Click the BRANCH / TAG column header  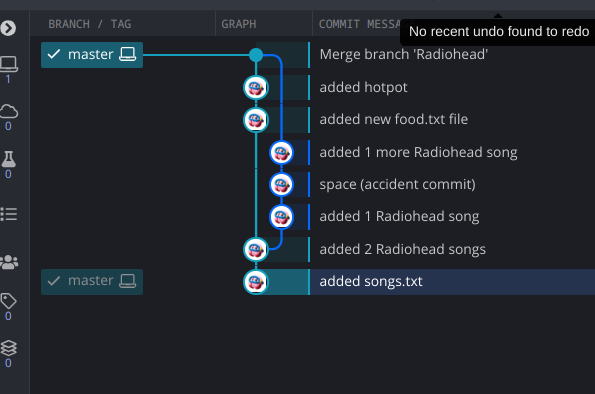point(90,24)
